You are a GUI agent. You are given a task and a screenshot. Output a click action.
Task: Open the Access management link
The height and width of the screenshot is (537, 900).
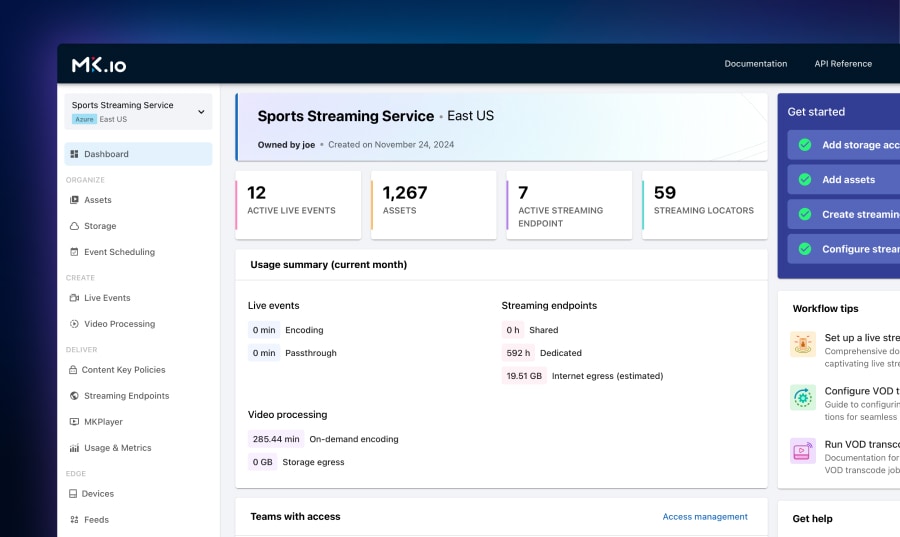[704, 517]
